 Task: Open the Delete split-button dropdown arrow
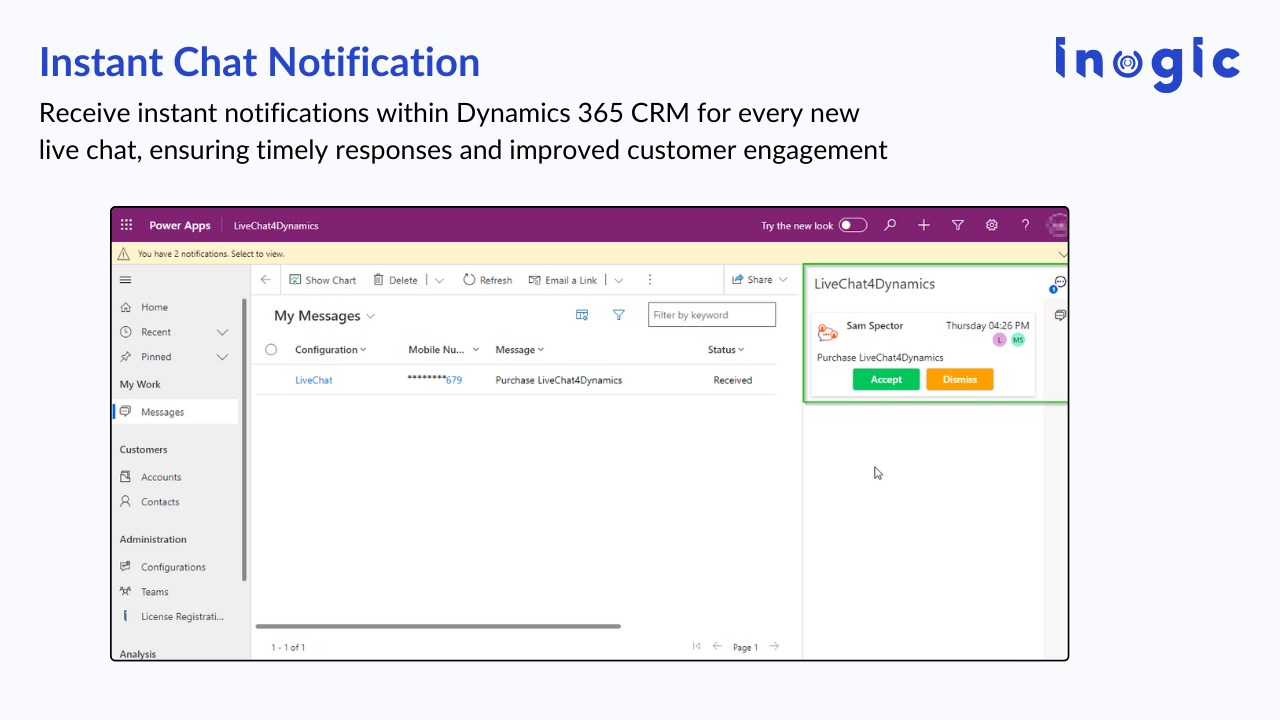click(x=439, y=280)
